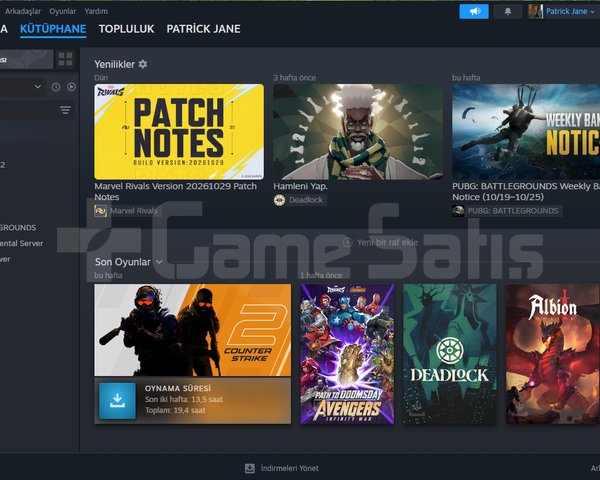The width and height of the screenshot is (600, 480).
Task: Click the blue download button for Counter-Strike 2
Action: coord(117,400)
